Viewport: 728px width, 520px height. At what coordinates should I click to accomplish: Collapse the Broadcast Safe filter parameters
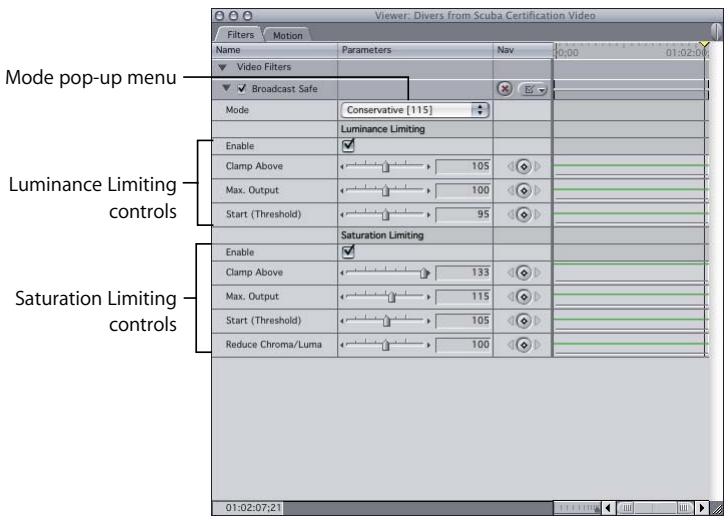pyautogui.click(x=226, y=88)
